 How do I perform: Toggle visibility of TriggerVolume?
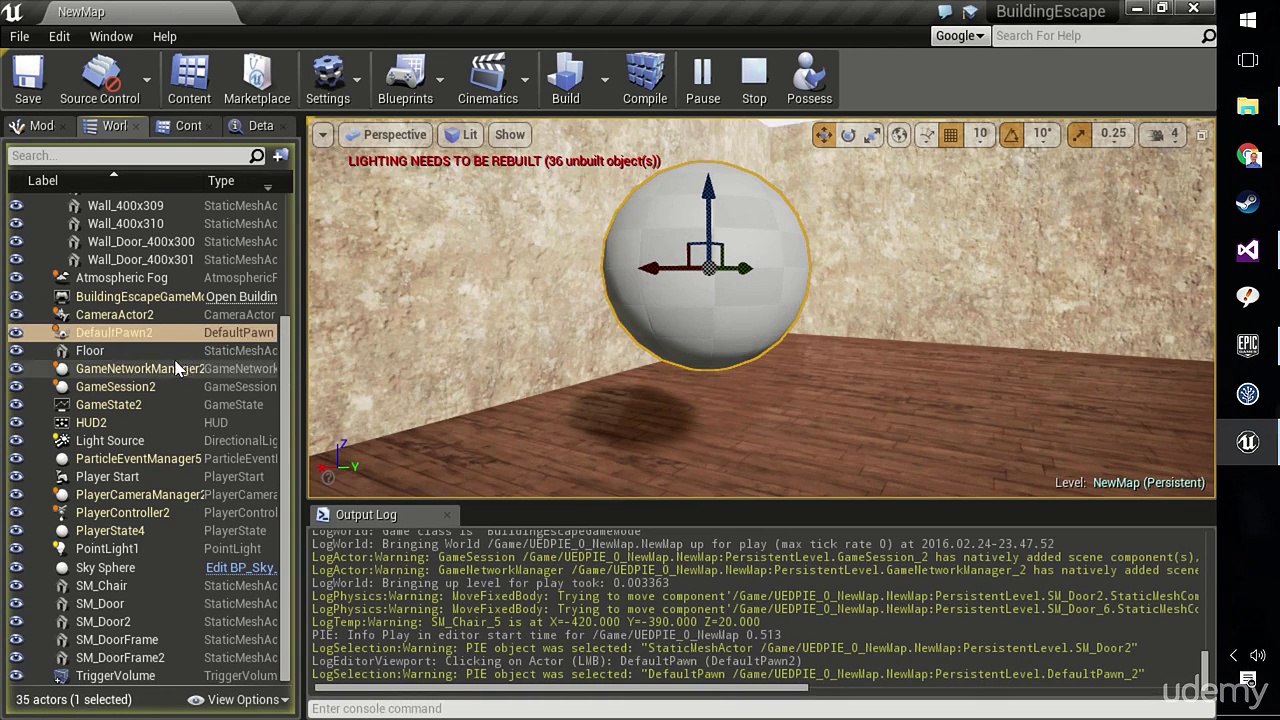point(16,676)
